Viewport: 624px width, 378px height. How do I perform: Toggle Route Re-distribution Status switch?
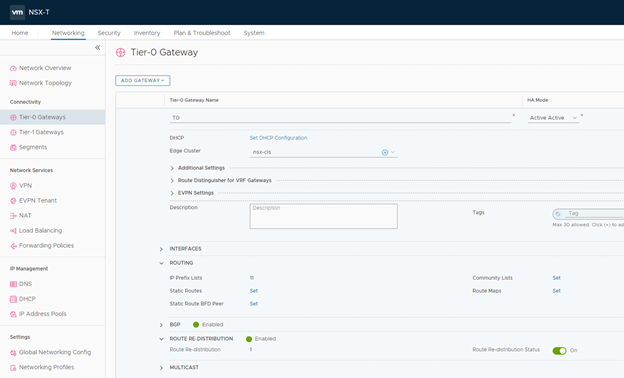tap(560, 351)
